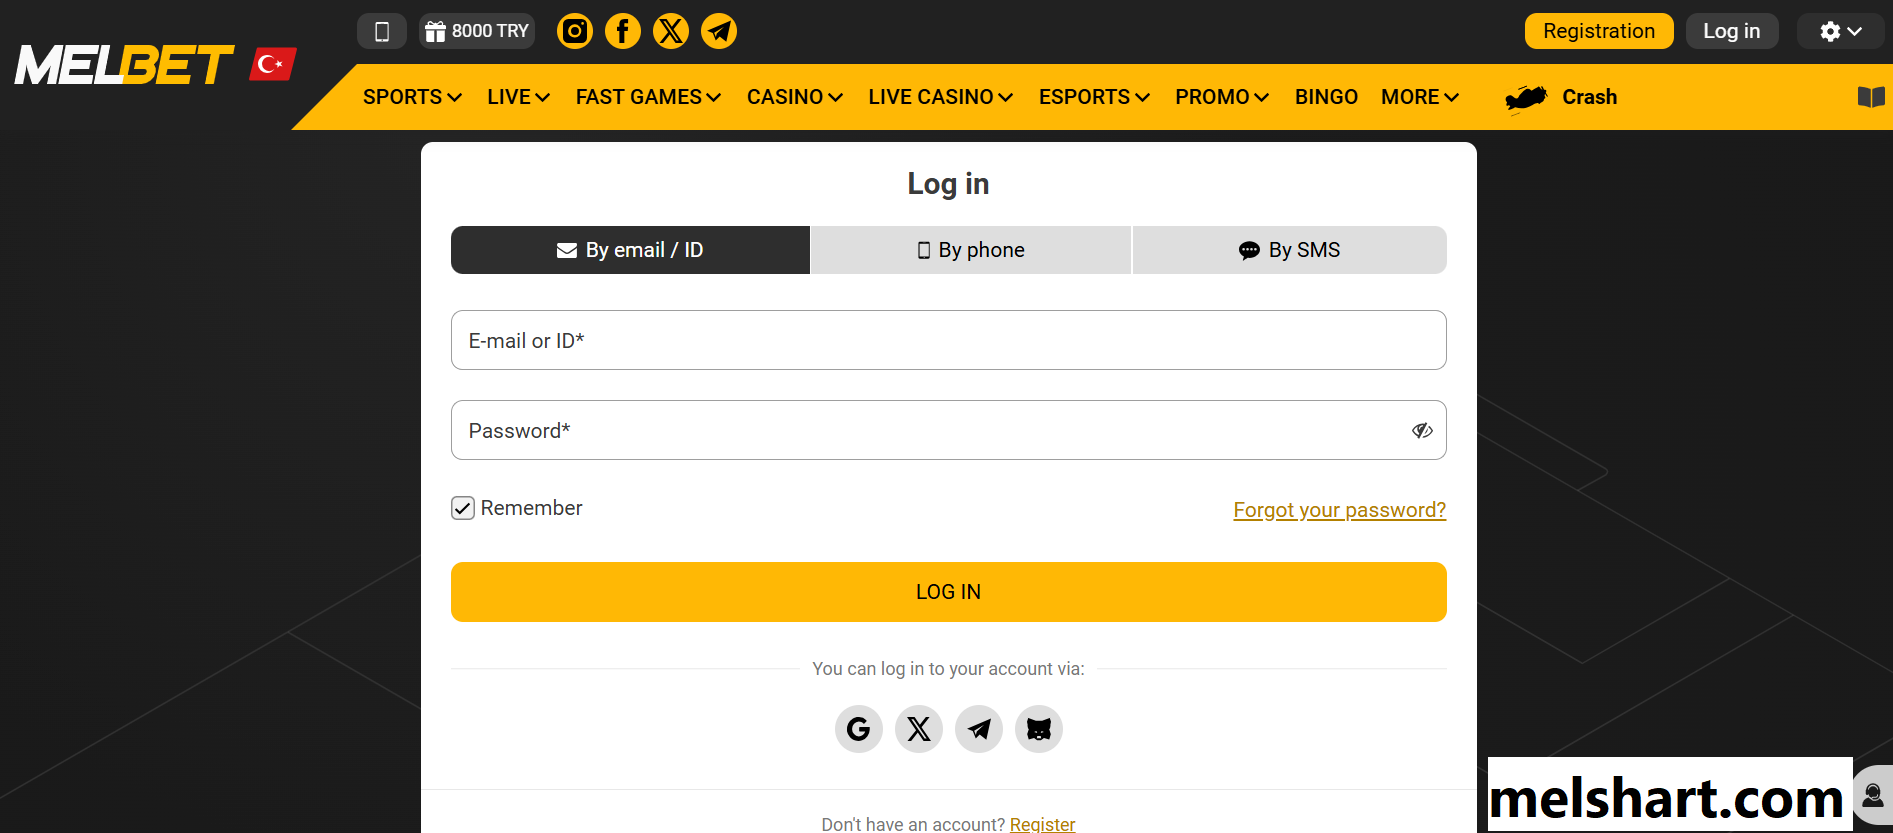This screenshot has width=1893, height=833.
Task: Switch to the By phone tab
Action: pyautogui.click(x=971, y=250)
